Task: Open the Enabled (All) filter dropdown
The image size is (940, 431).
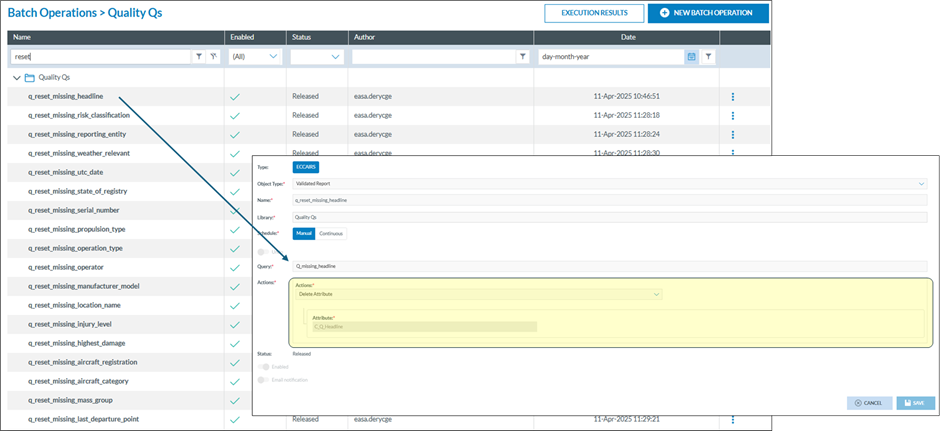Action: pyautogui.click(x=254, y=57)
